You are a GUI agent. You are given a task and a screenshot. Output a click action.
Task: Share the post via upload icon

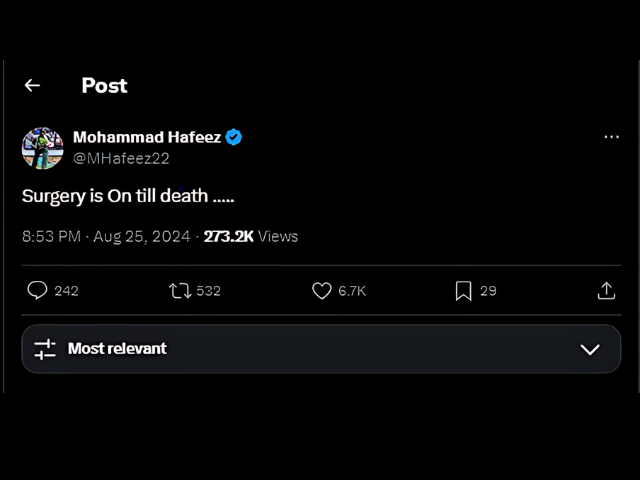[x=606, y=291]
